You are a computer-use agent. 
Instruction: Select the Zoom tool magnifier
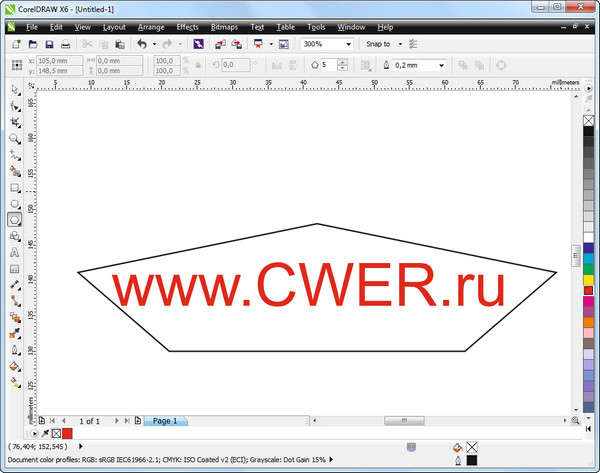point(15,138)
